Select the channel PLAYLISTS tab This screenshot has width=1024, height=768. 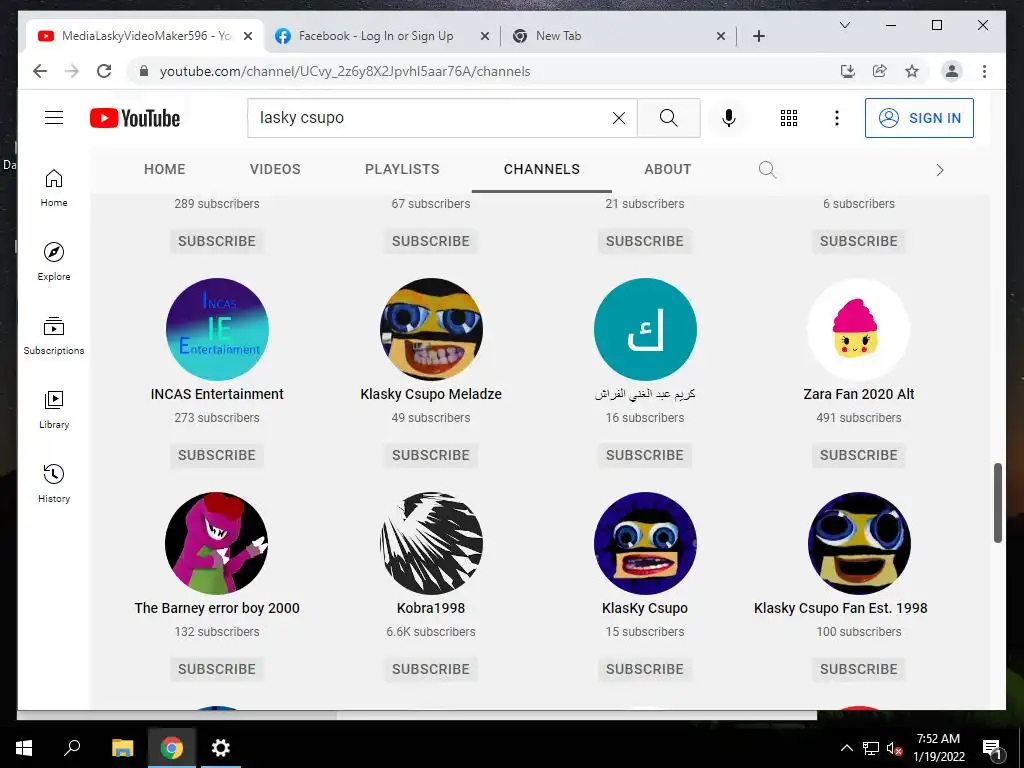point(402,169)
